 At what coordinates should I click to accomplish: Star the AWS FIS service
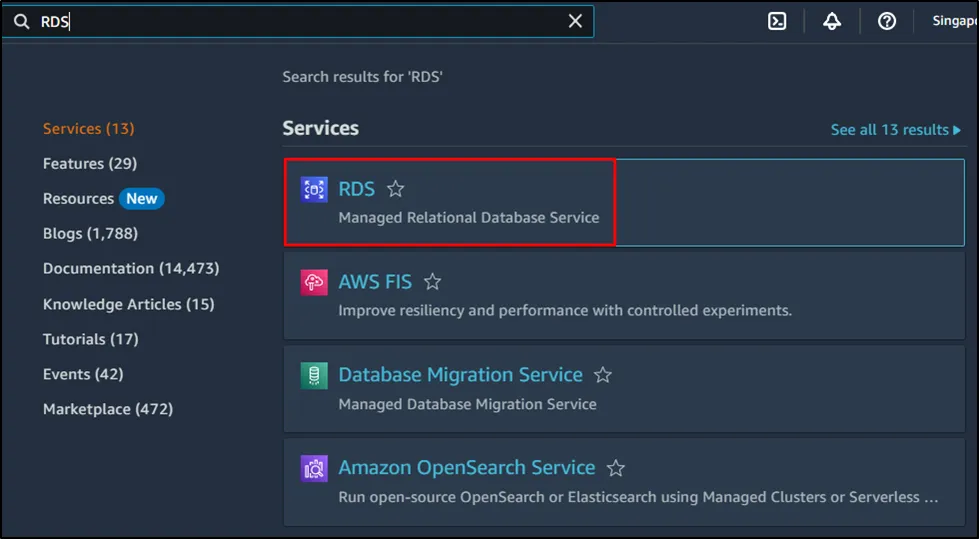pyautogui.click(x=432, y=282)
